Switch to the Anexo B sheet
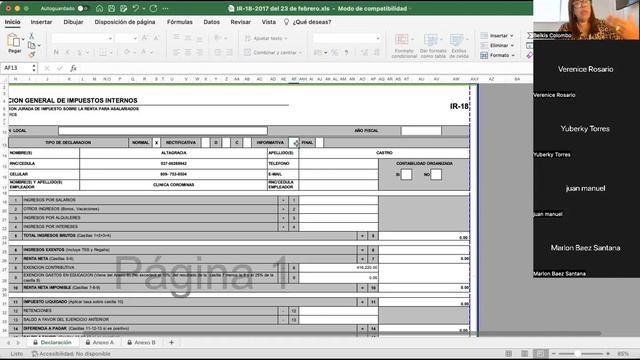640x360 pixels. coord(141,342)
